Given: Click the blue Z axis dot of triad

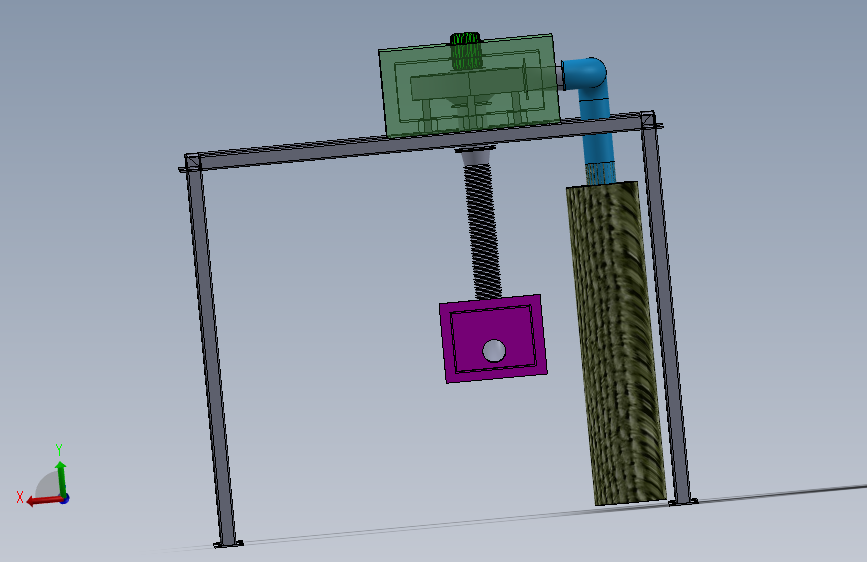Looking at the screenshot, I should click(x=65, y=499).
